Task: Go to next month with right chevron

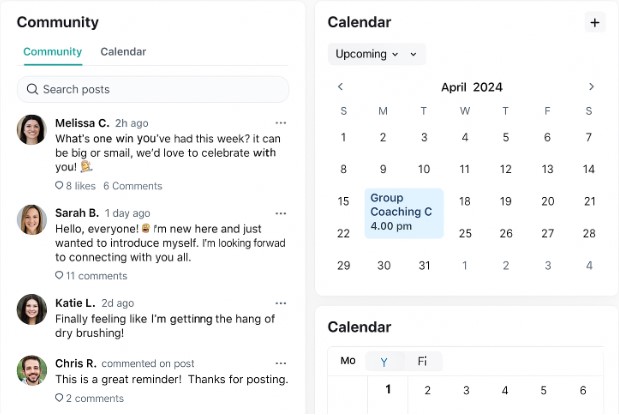Action: coord(591,87)
